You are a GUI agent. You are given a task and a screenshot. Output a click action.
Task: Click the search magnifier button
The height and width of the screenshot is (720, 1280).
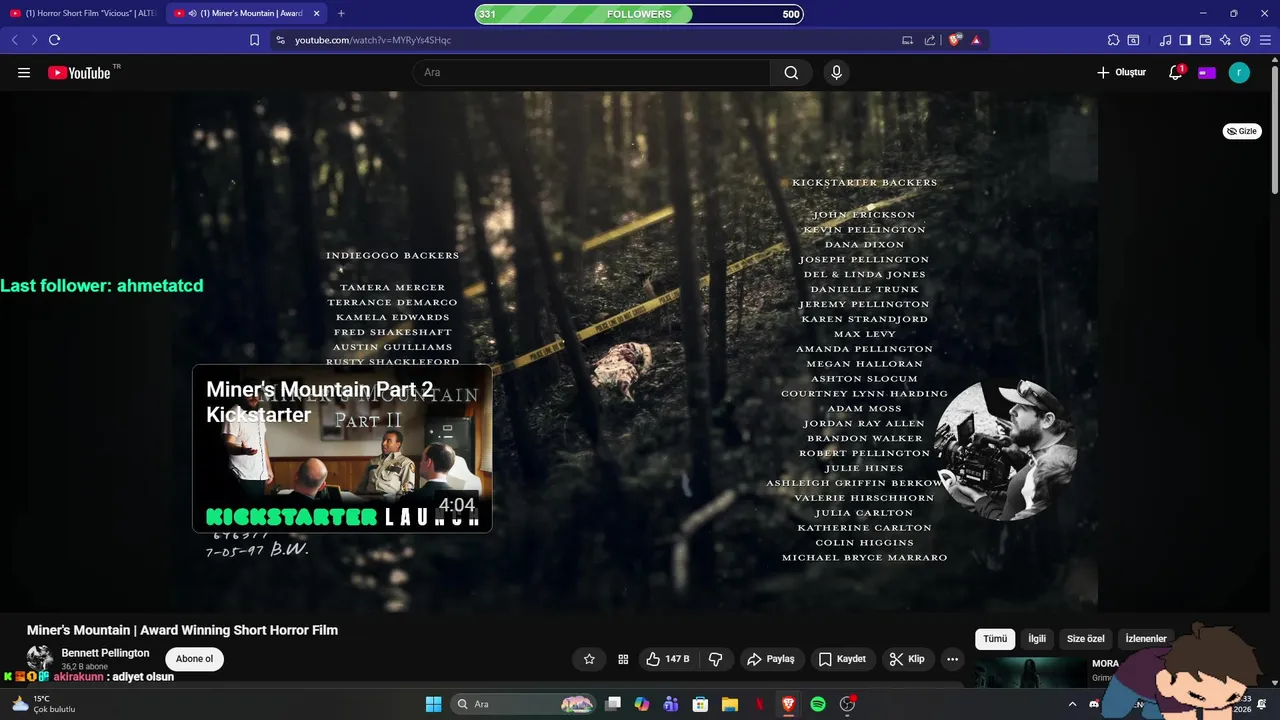click(x=791, y=73)
